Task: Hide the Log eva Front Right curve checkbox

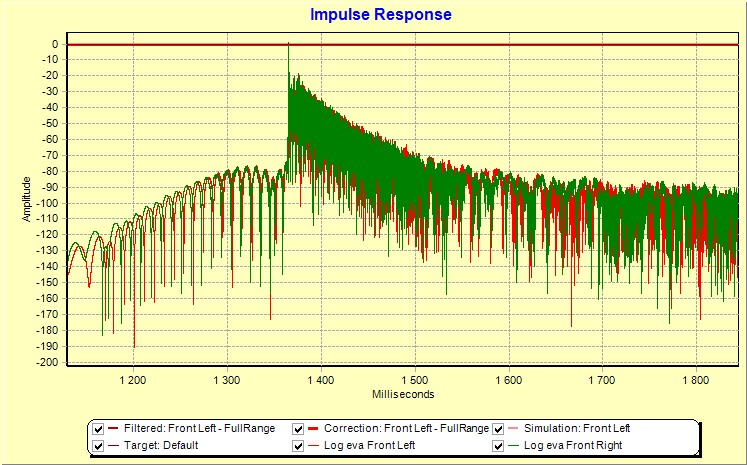Action: (498, 446)
